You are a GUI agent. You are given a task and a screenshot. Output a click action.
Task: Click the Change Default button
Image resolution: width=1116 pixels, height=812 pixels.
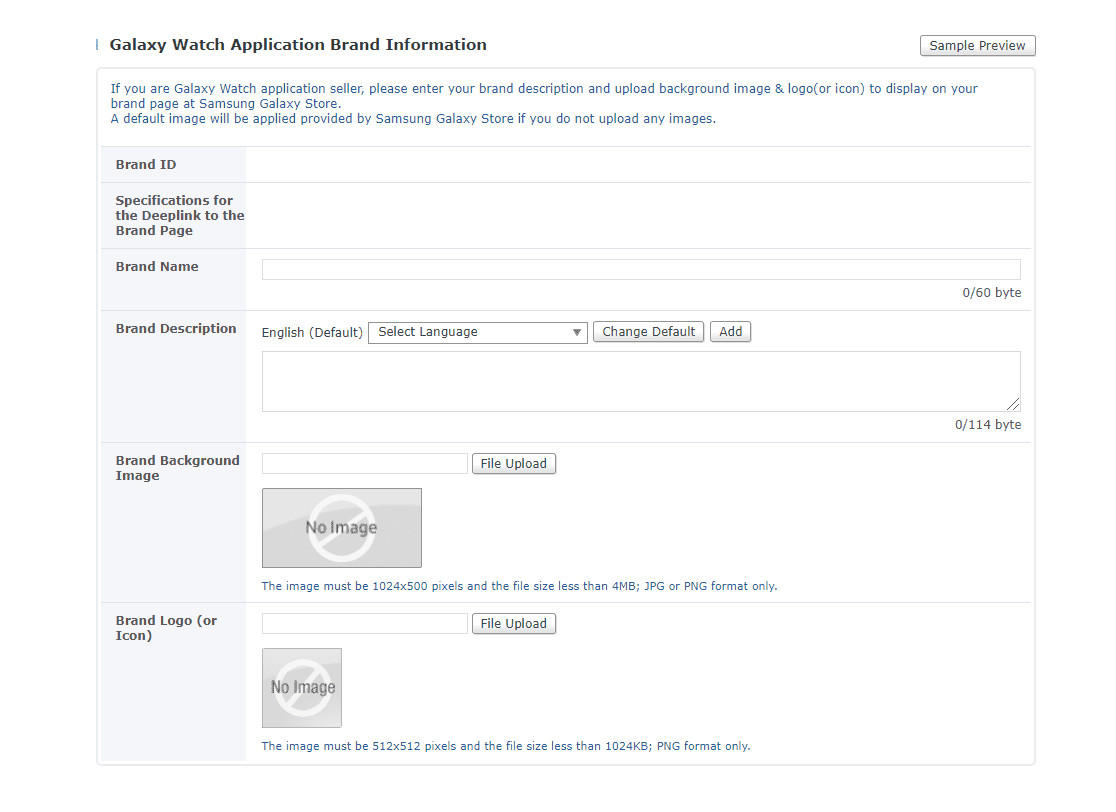pyautogui.click(x=648, y=332)
